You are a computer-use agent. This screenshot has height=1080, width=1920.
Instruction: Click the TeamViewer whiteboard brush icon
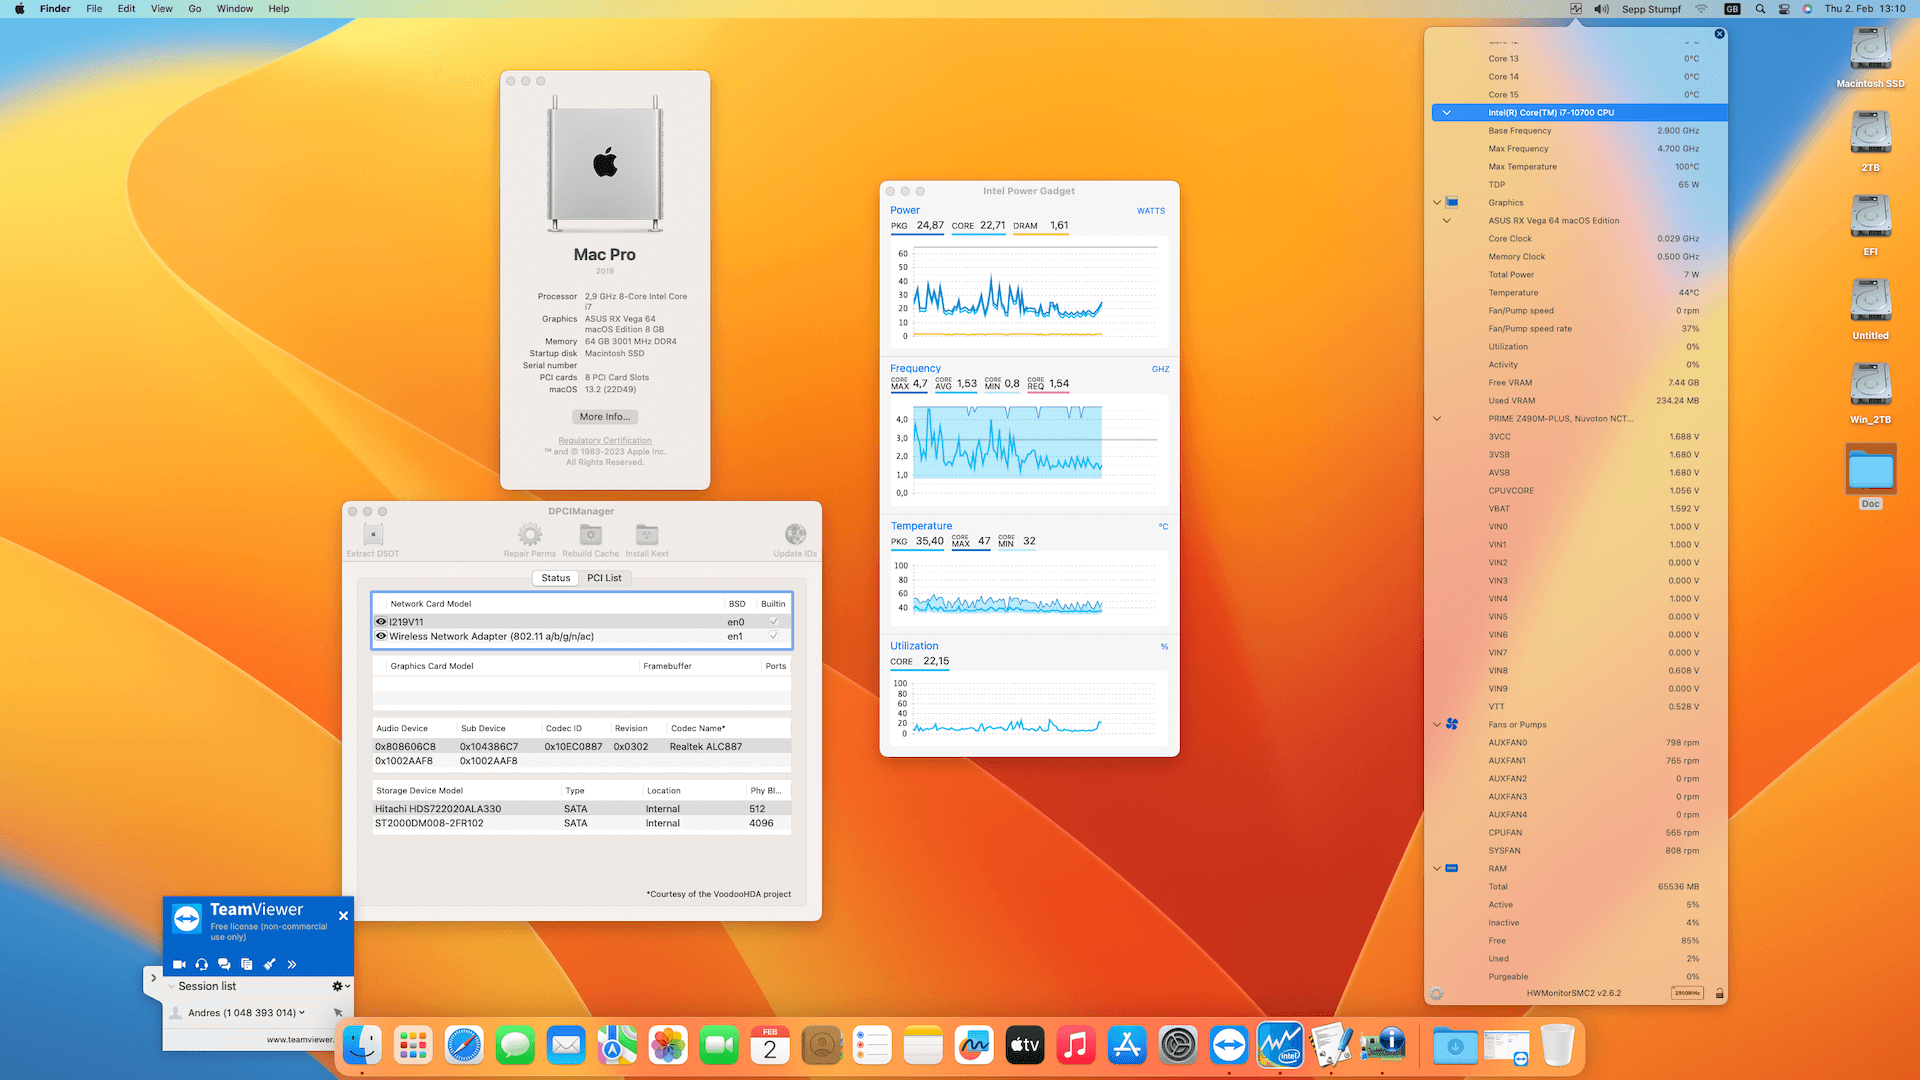pos(269,964)
